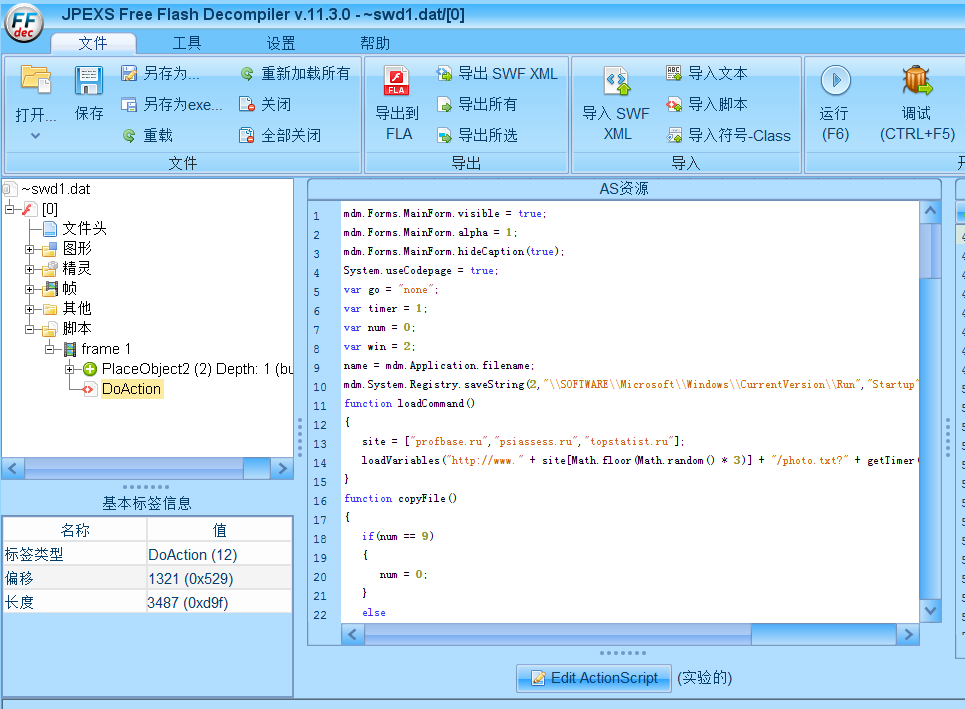This screenshot has width=965, height=709.
Task: Run the SWF with 运行 (F6) icon
Action: tap(835, 80)
